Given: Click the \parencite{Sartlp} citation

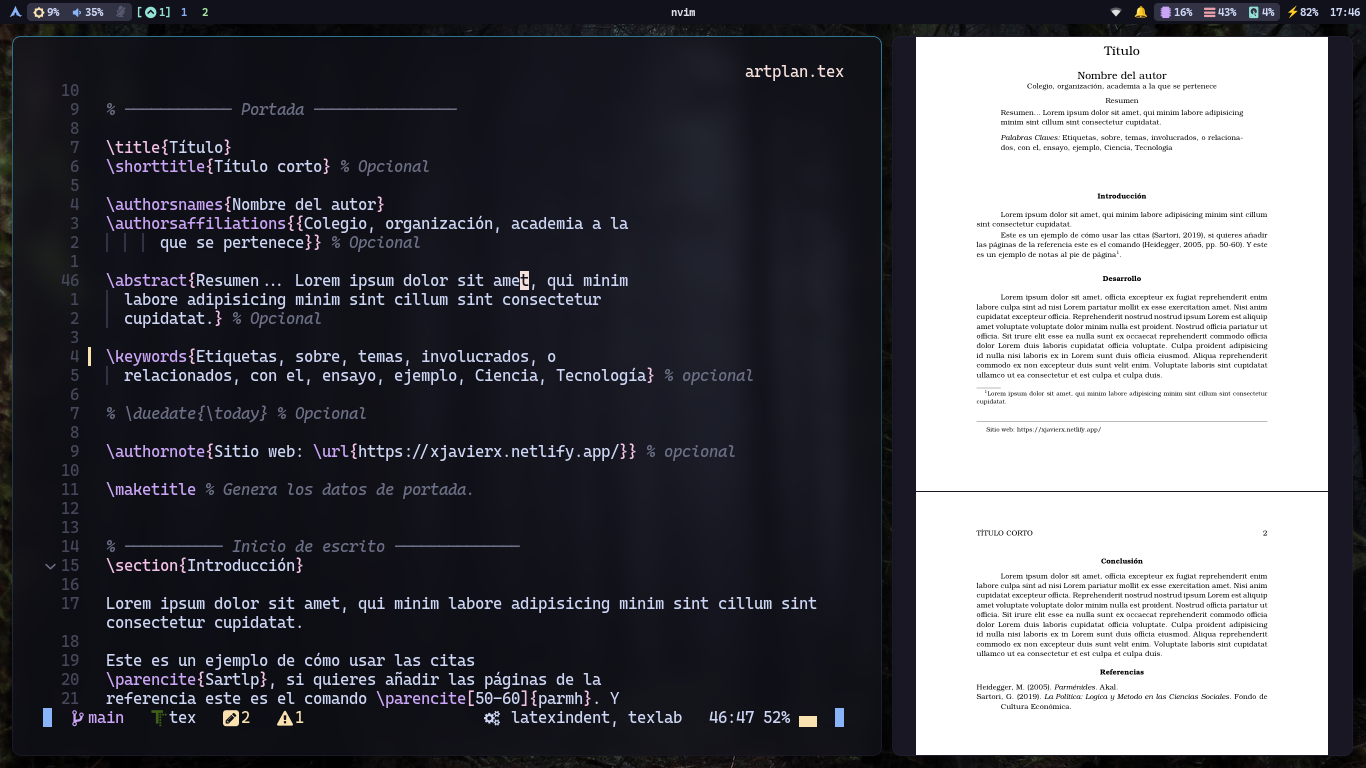Looking at the screenshot, I should click(x=187, y=680).
